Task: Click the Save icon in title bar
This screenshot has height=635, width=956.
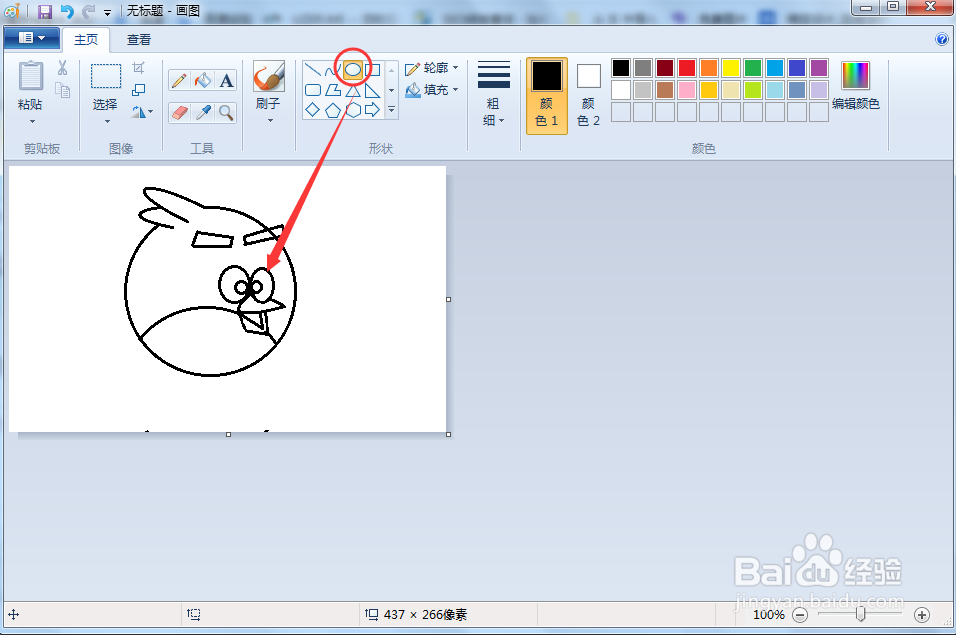Action: (x=45, y=11)
